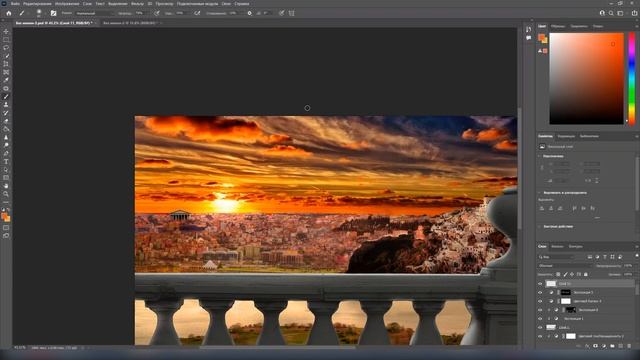
Task: Open the layer blend mode dropdown
Action: pyautogui.click(x=565, y=266)
